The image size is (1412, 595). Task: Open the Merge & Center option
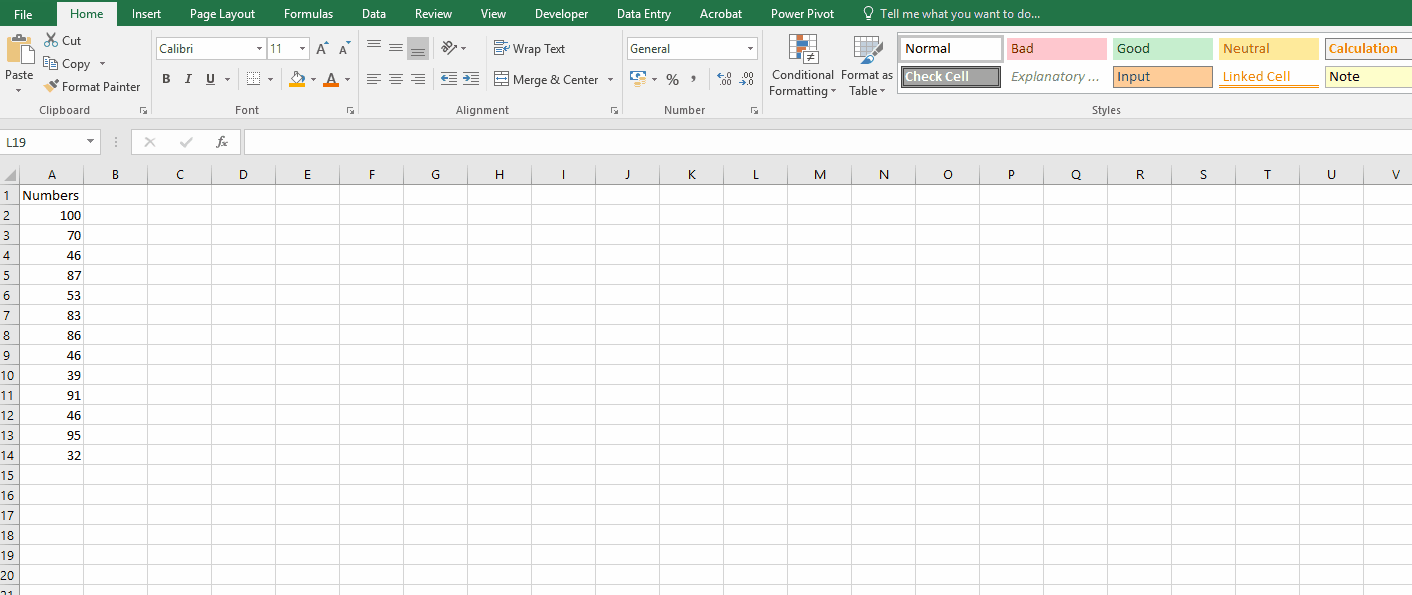[x=547, y=79]
